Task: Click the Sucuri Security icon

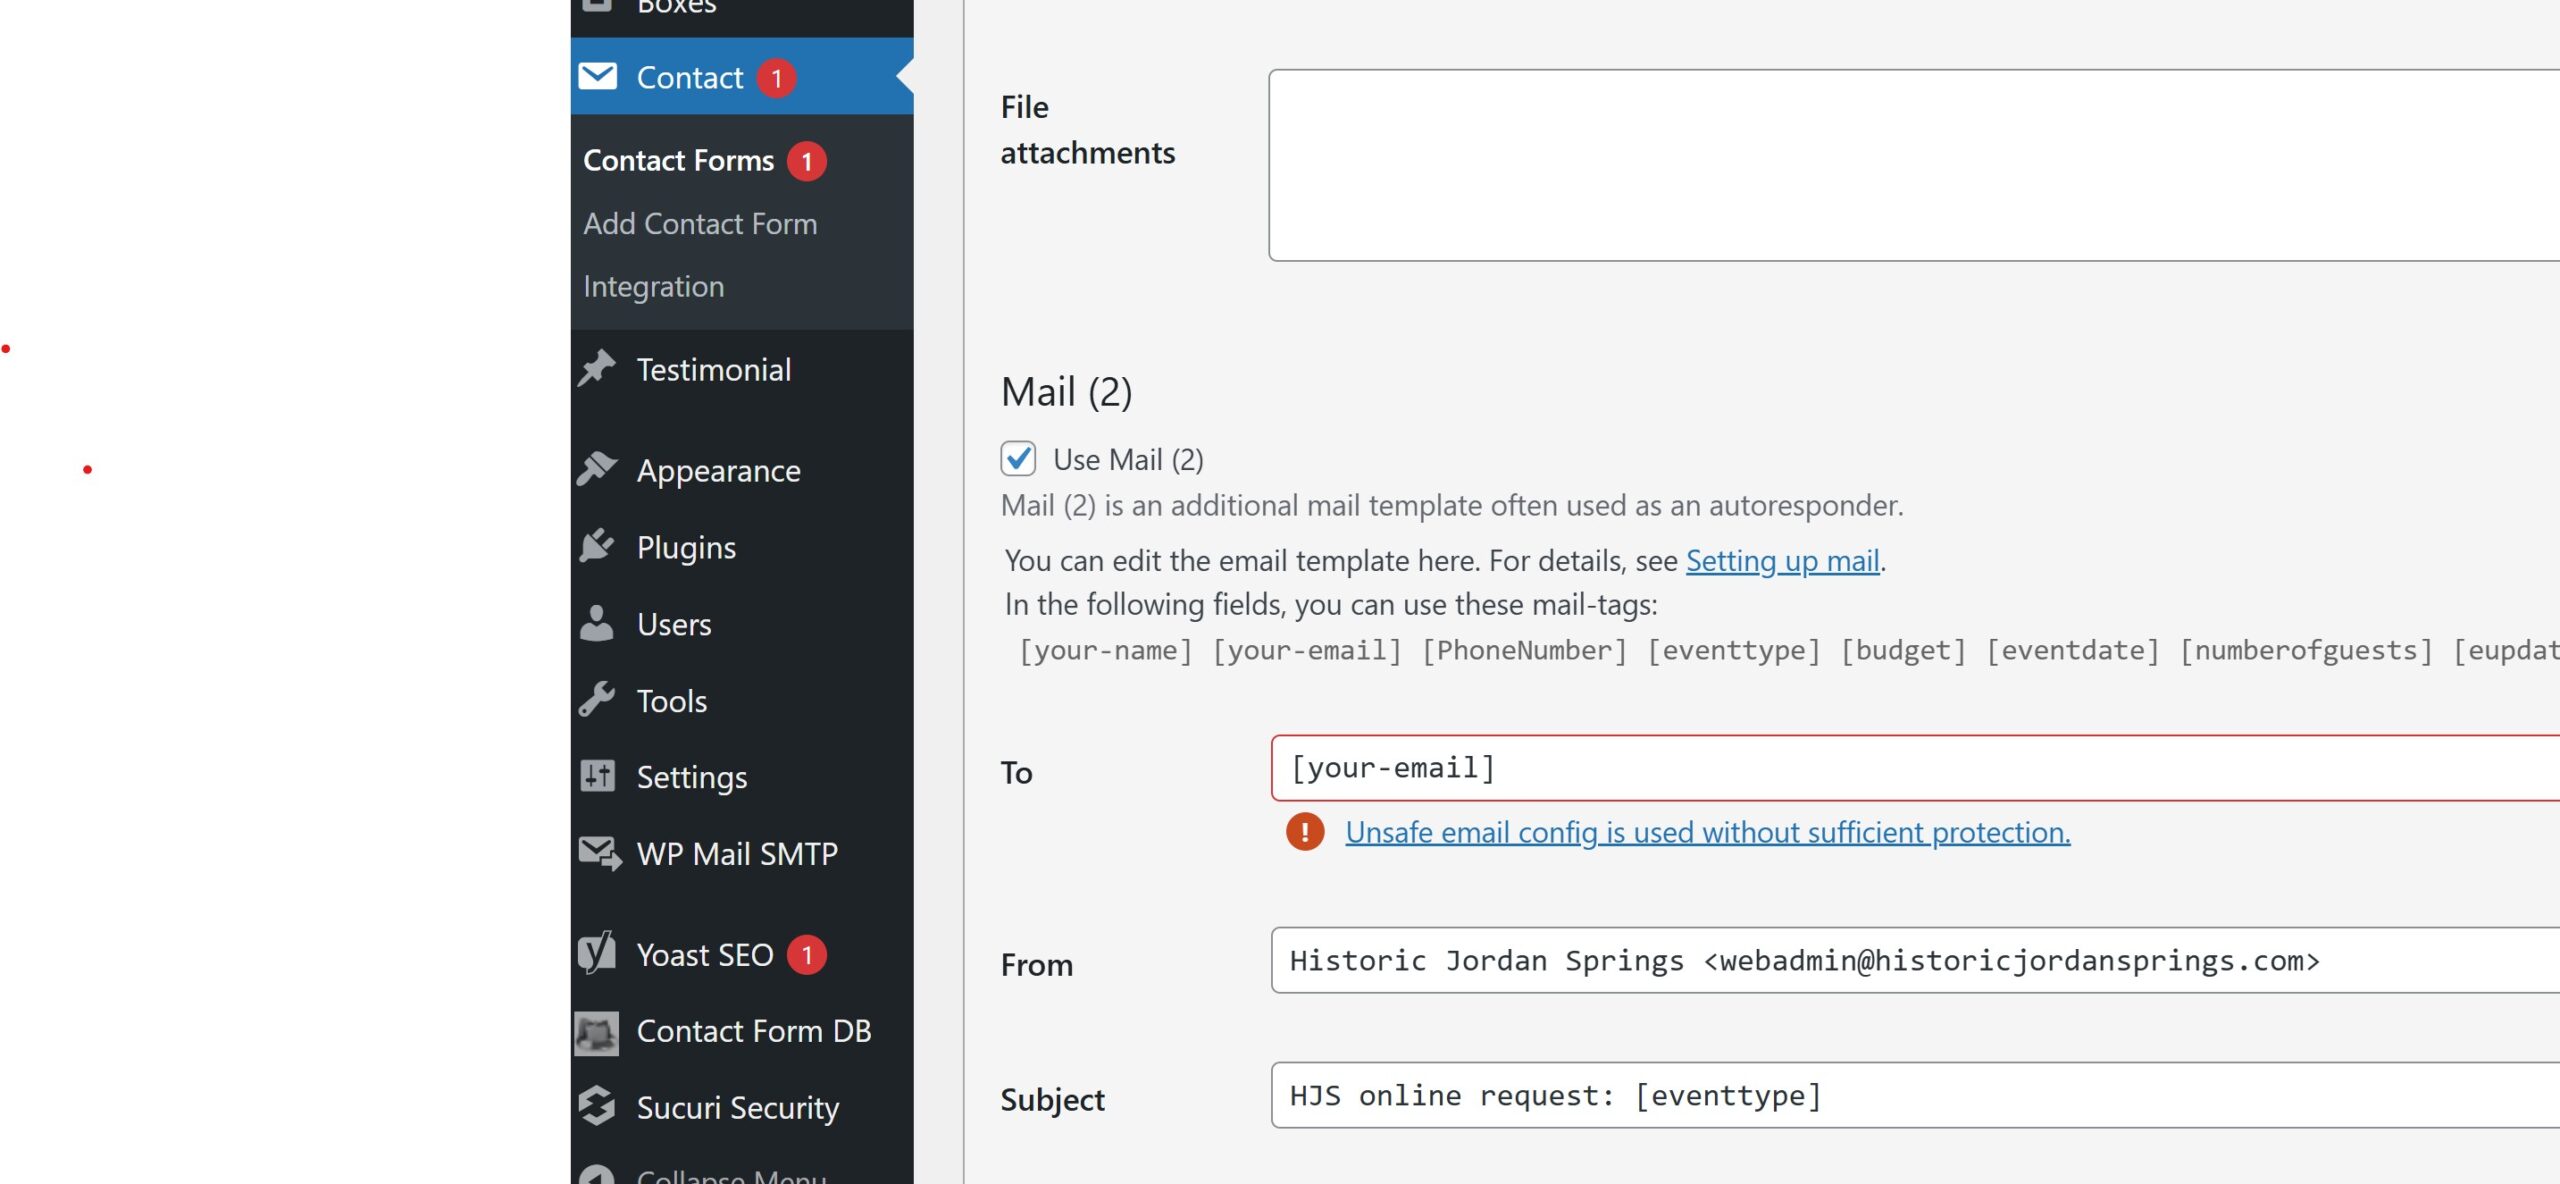Action: [597, 1106]
